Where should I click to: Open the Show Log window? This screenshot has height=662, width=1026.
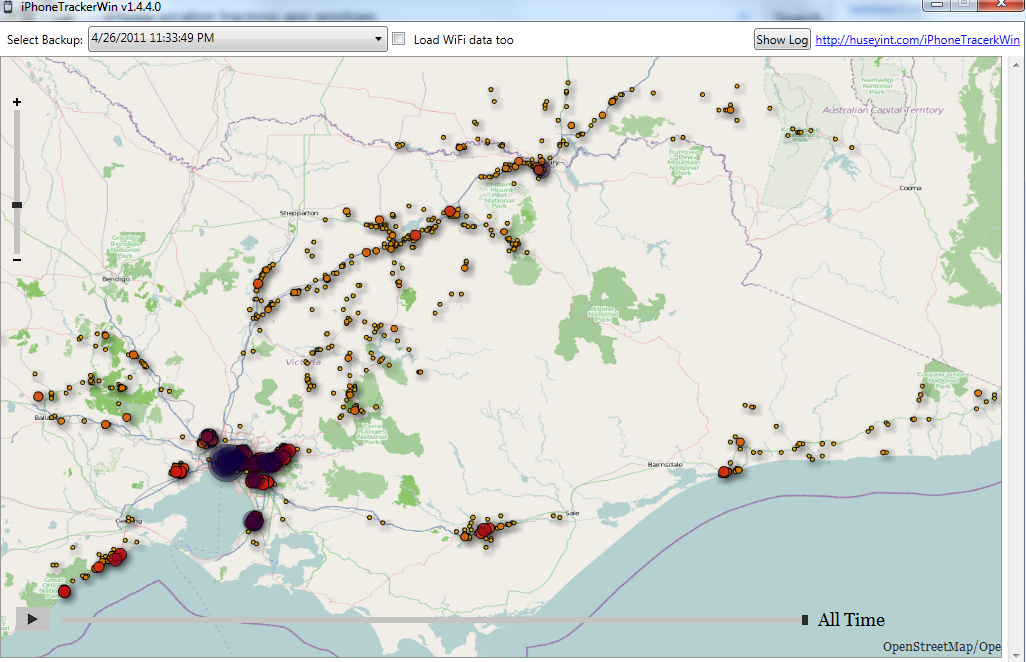tap(782, 40)
